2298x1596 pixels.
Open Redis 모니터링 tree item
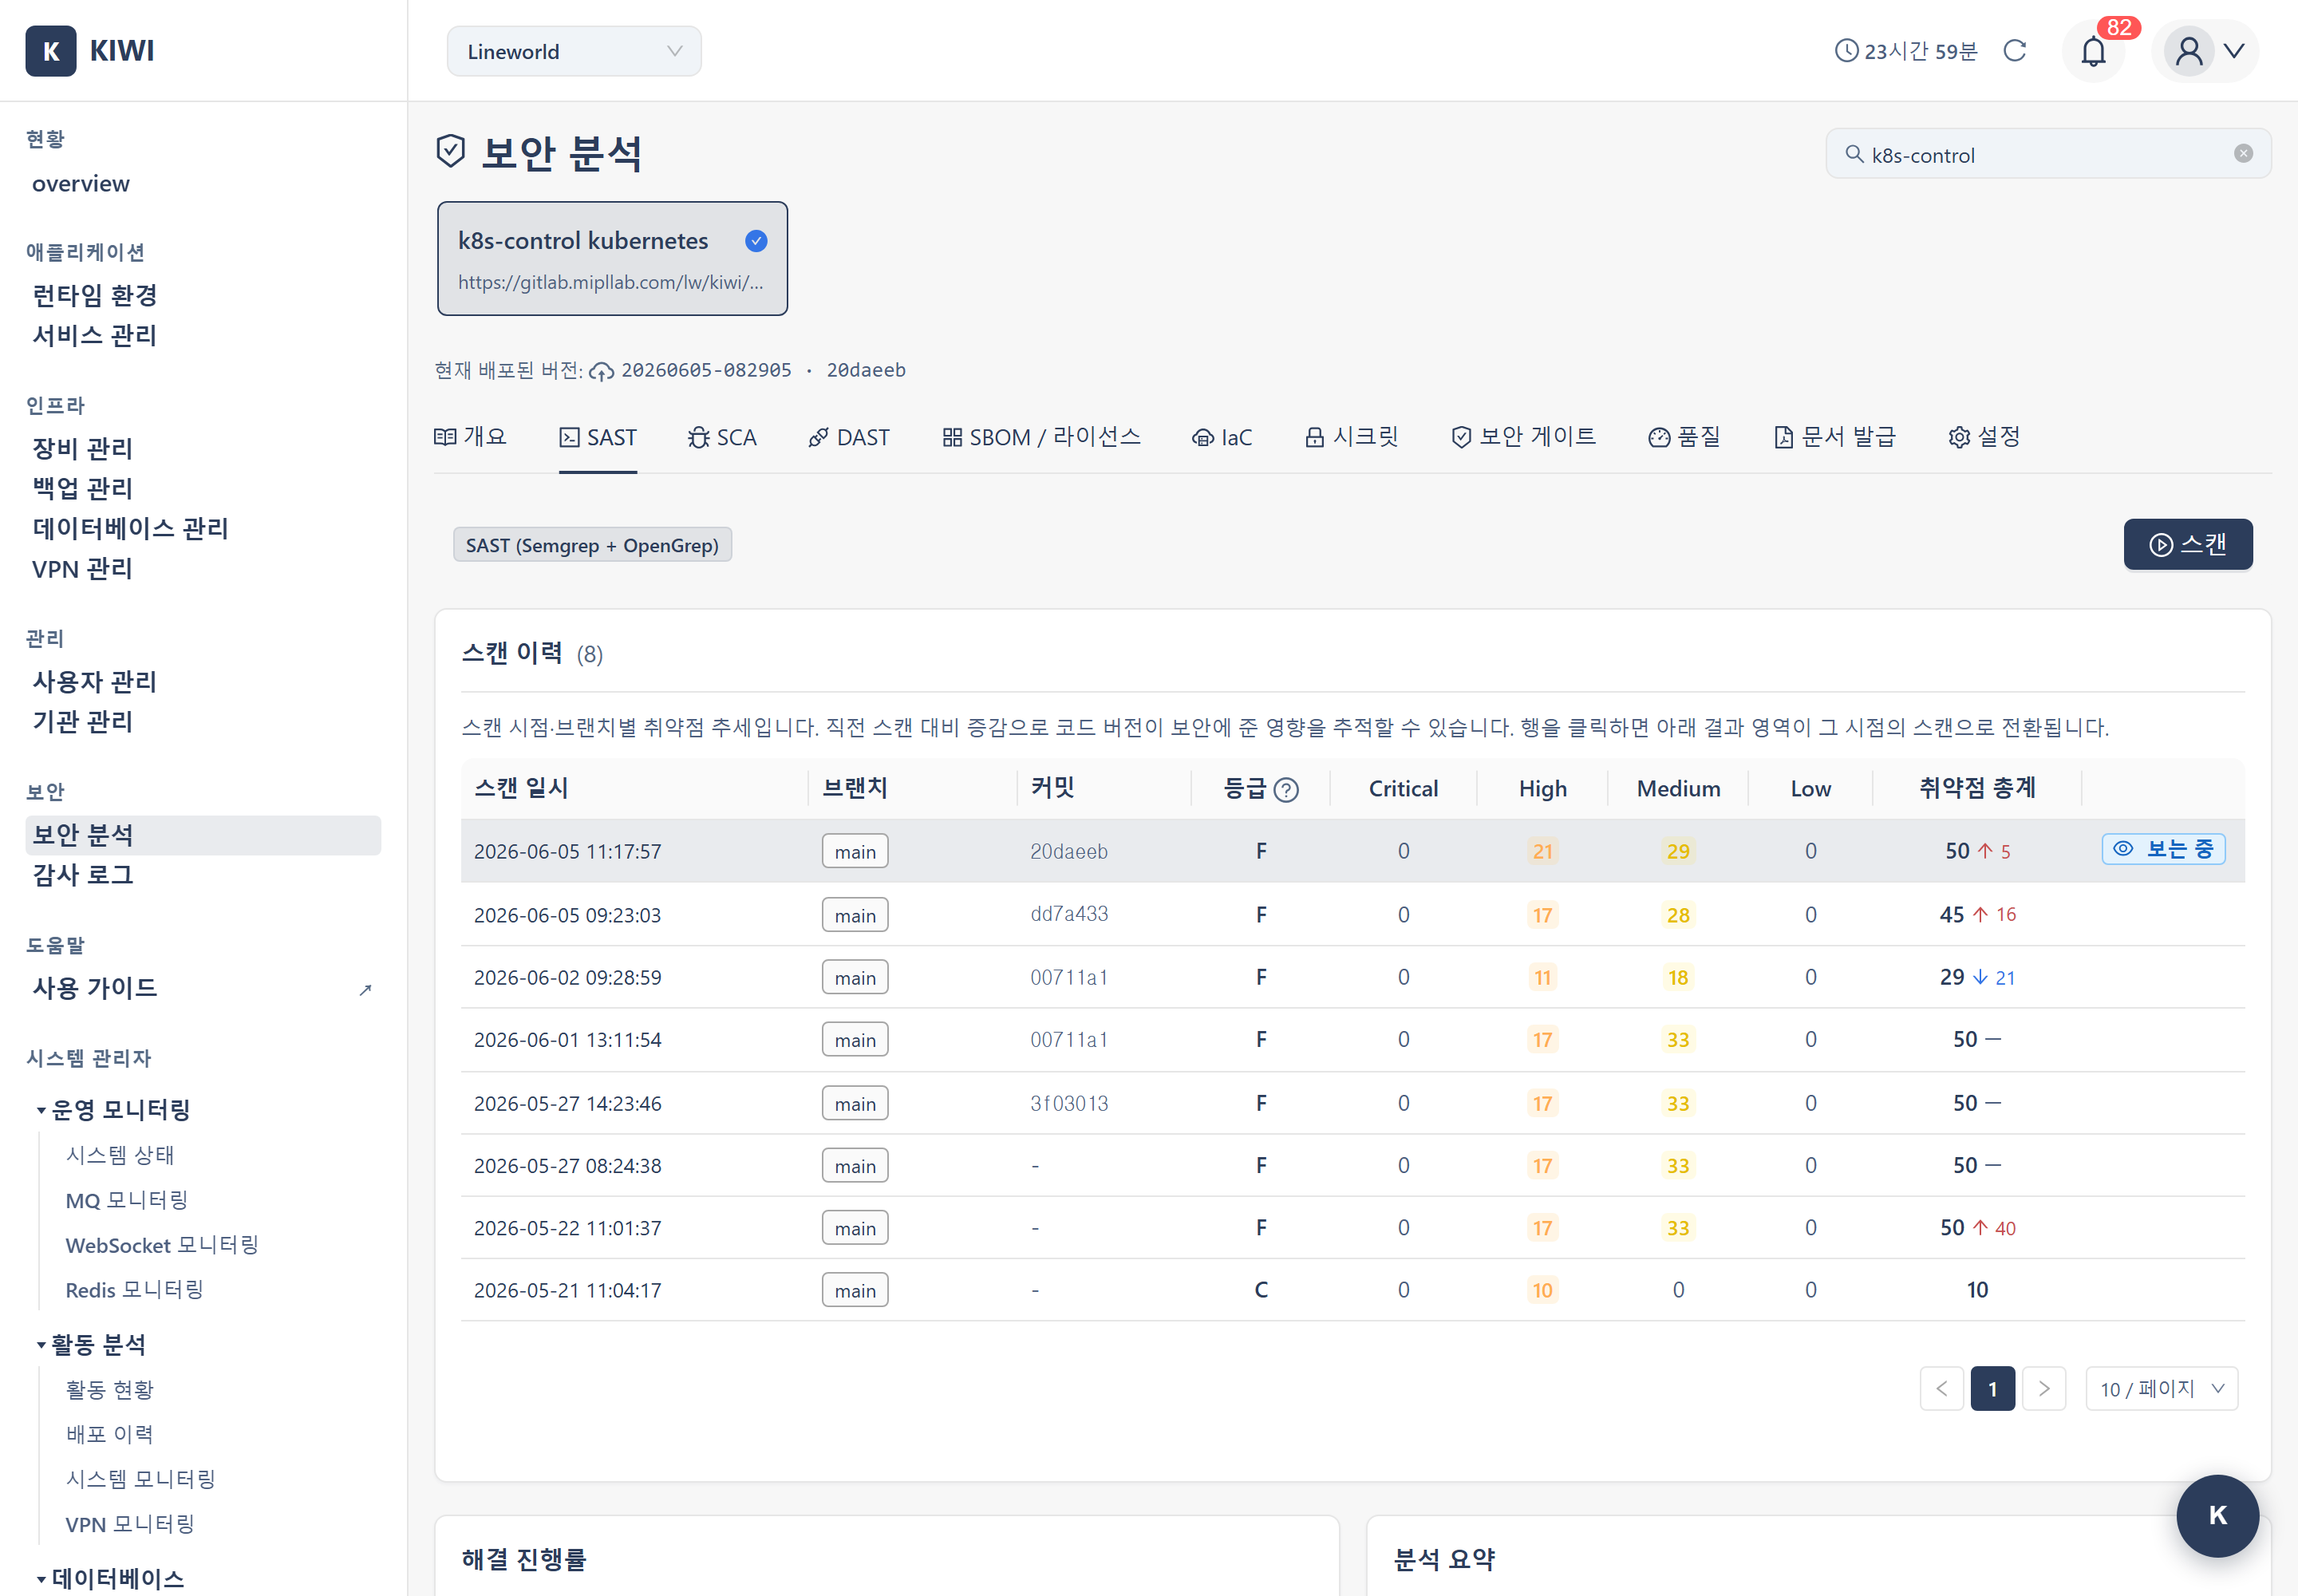(x=135, y=1290)
